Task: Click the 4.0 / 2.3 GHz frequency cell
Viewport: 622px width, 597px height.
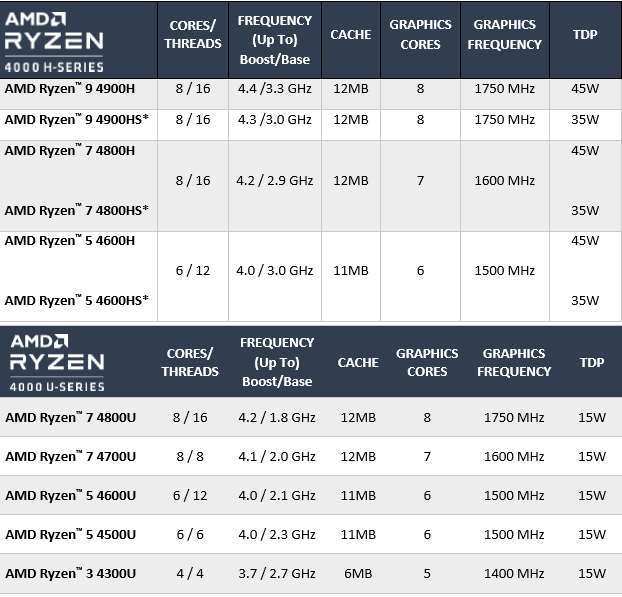Action: (277, 534)
